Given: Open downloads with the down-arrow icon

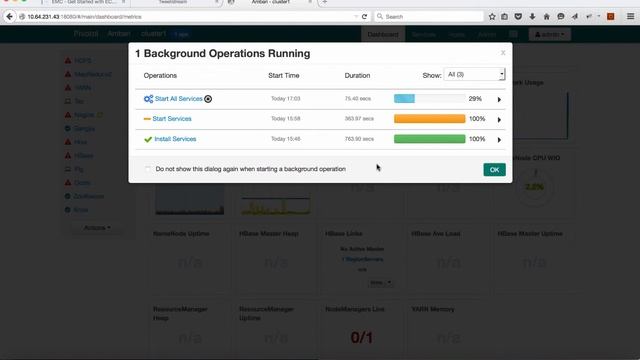Looking at the screenshot, I should 532,17.
